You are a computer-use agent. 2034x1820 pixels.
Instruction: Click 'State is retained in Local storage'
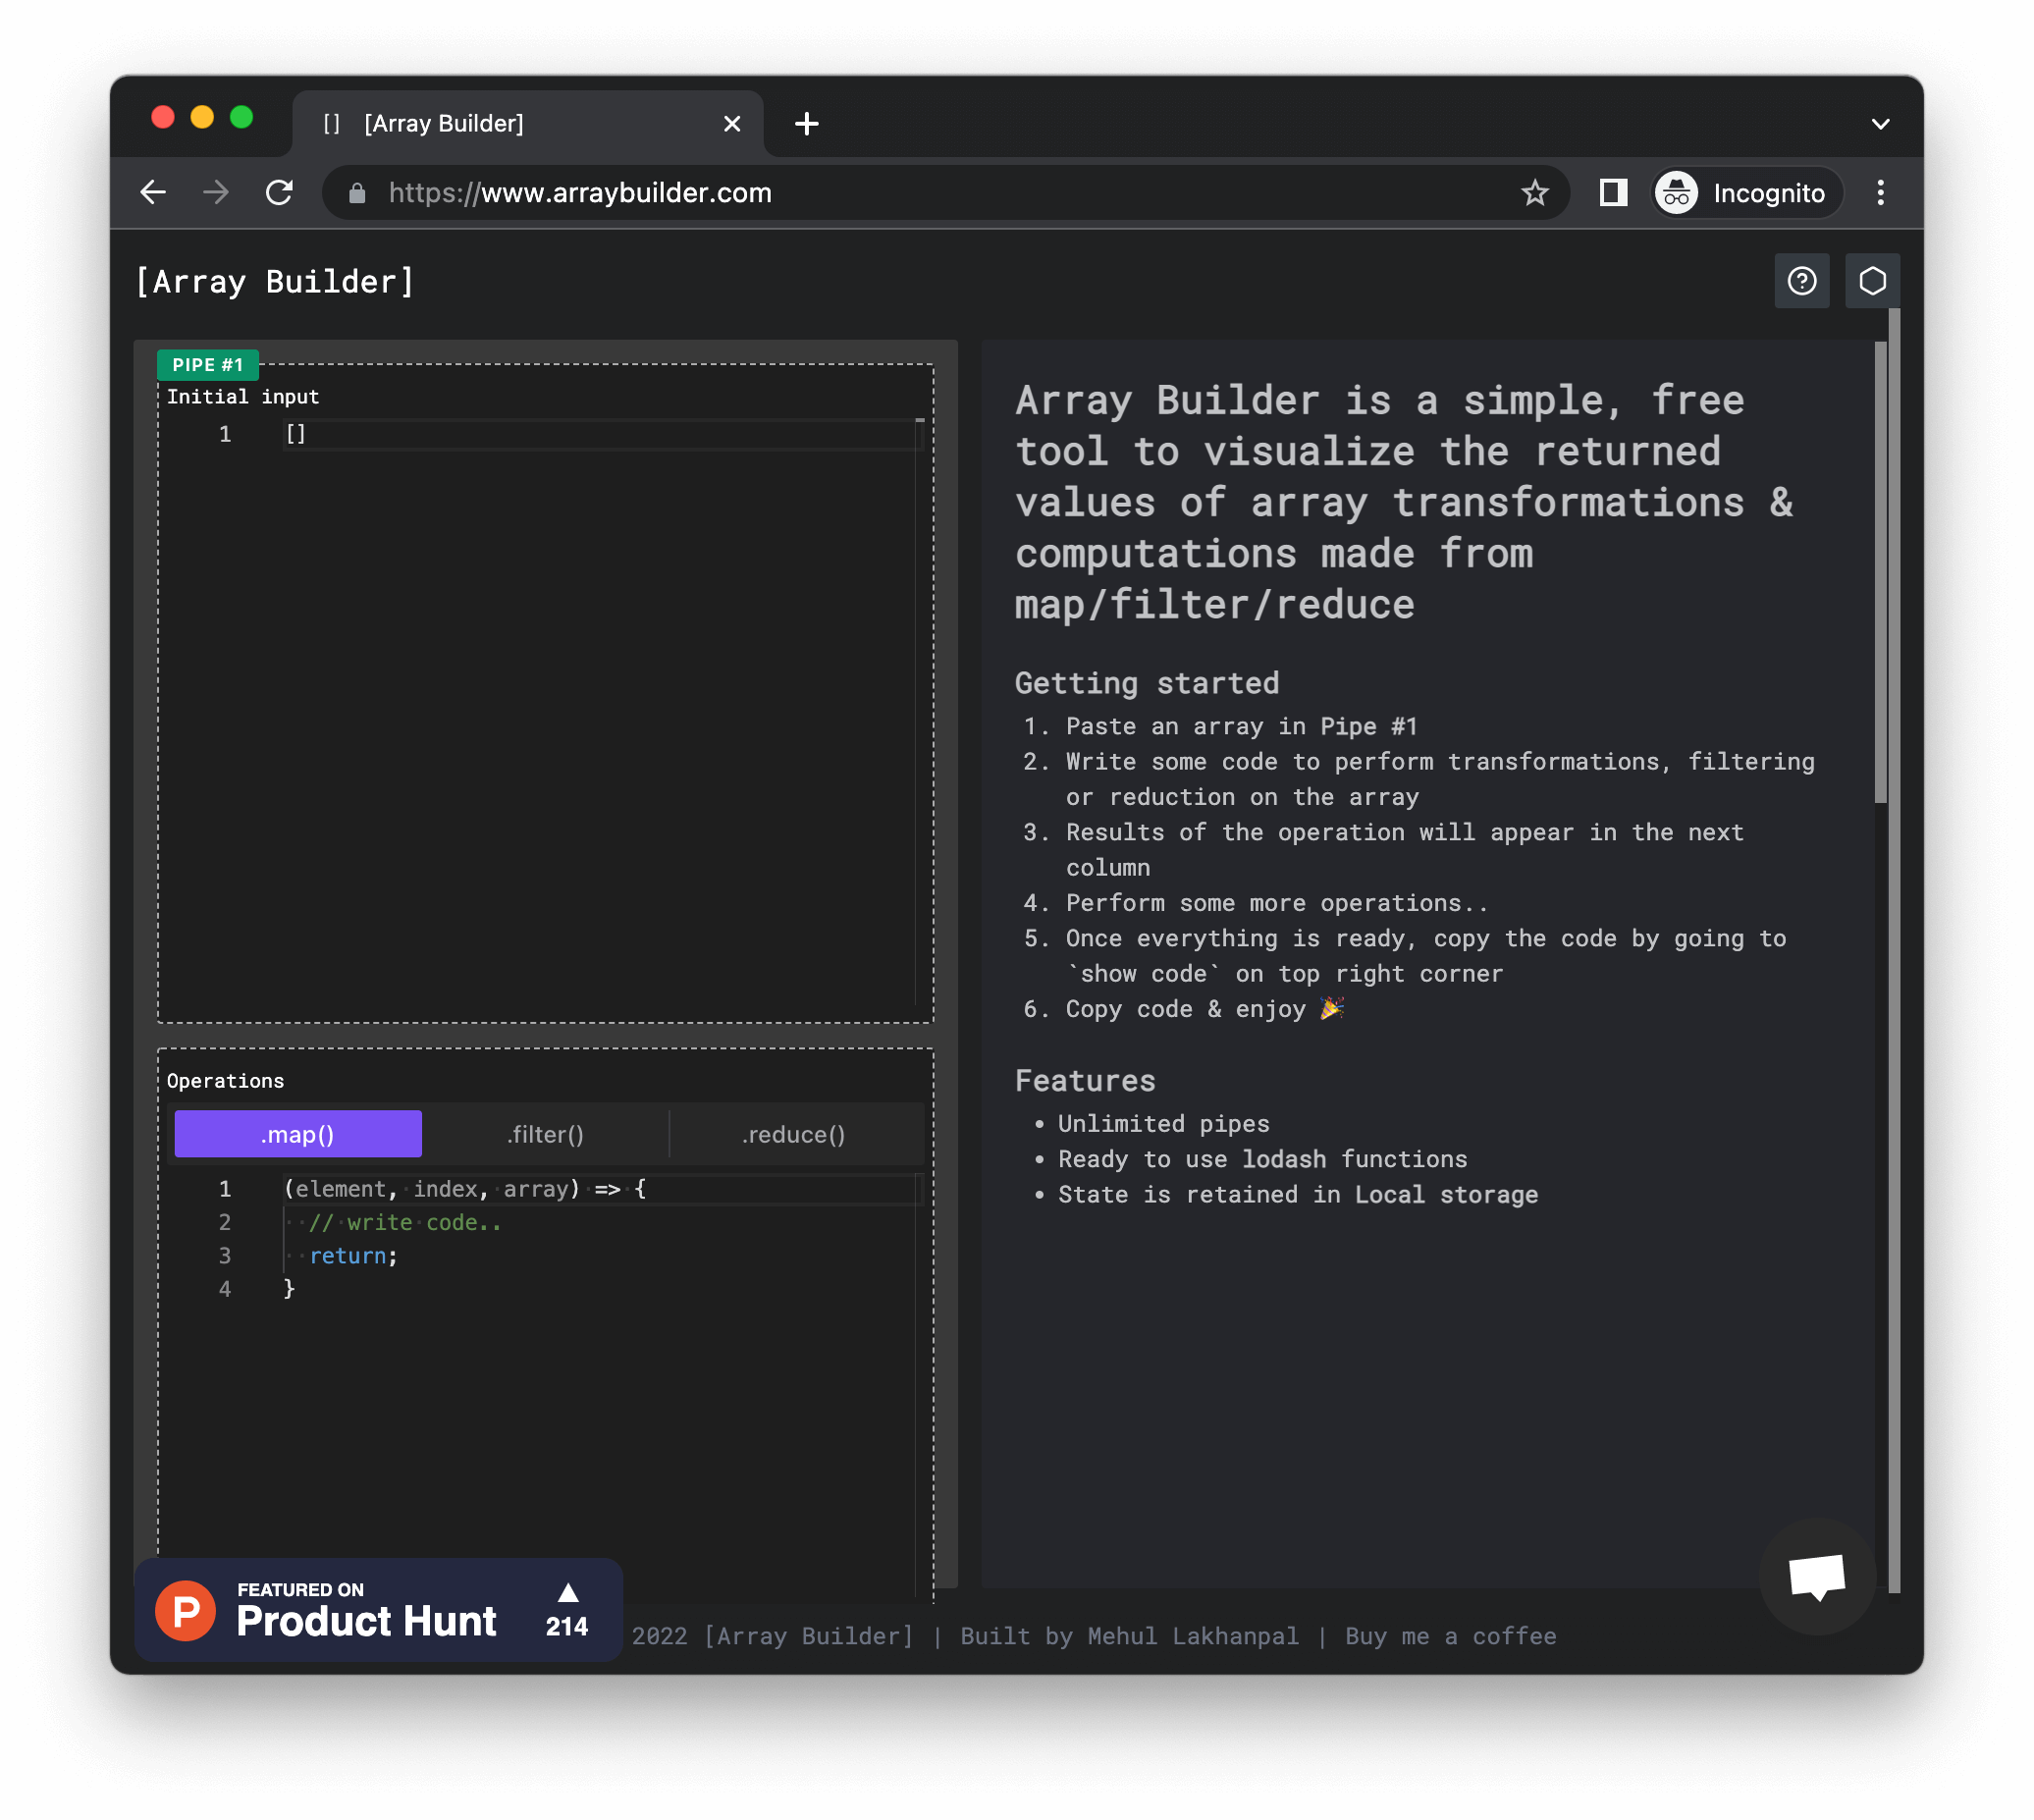(x=1297, y=1194)
